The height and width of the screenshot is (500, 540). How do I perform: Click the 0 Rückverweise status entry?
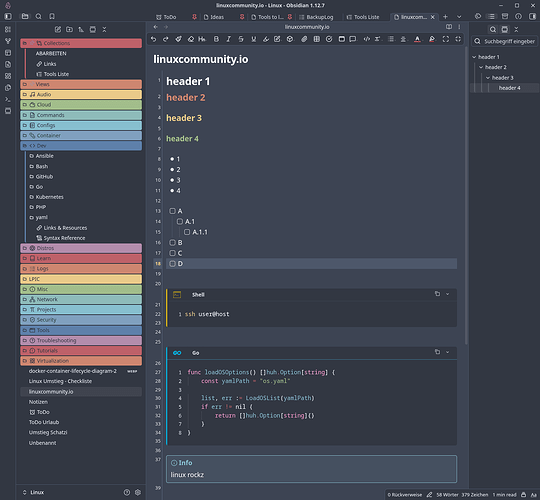click(405, 495)
